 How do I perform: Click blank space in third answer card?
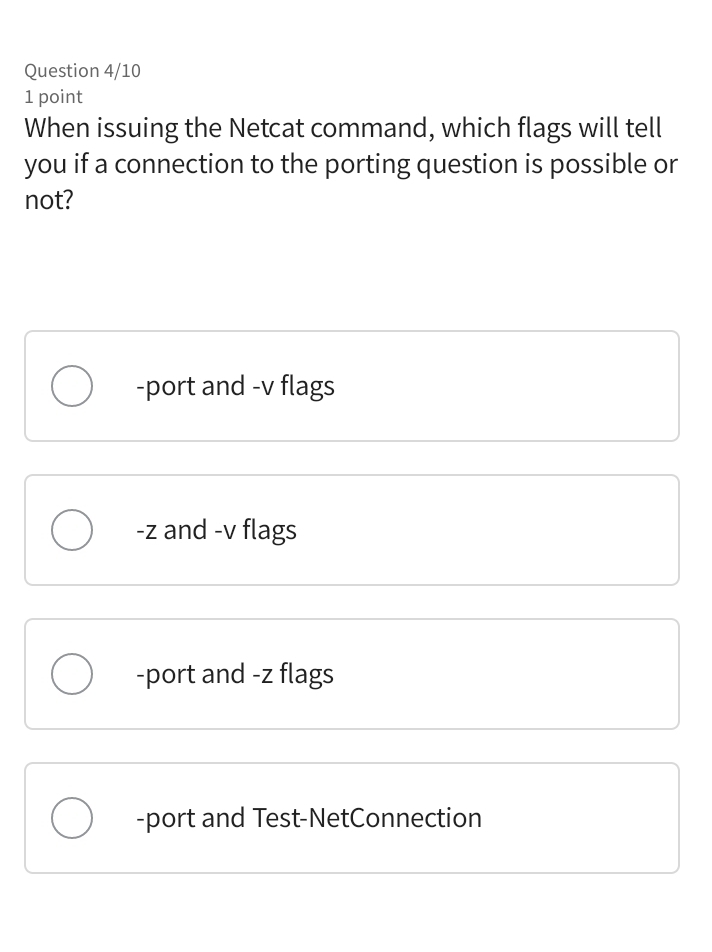520,674
